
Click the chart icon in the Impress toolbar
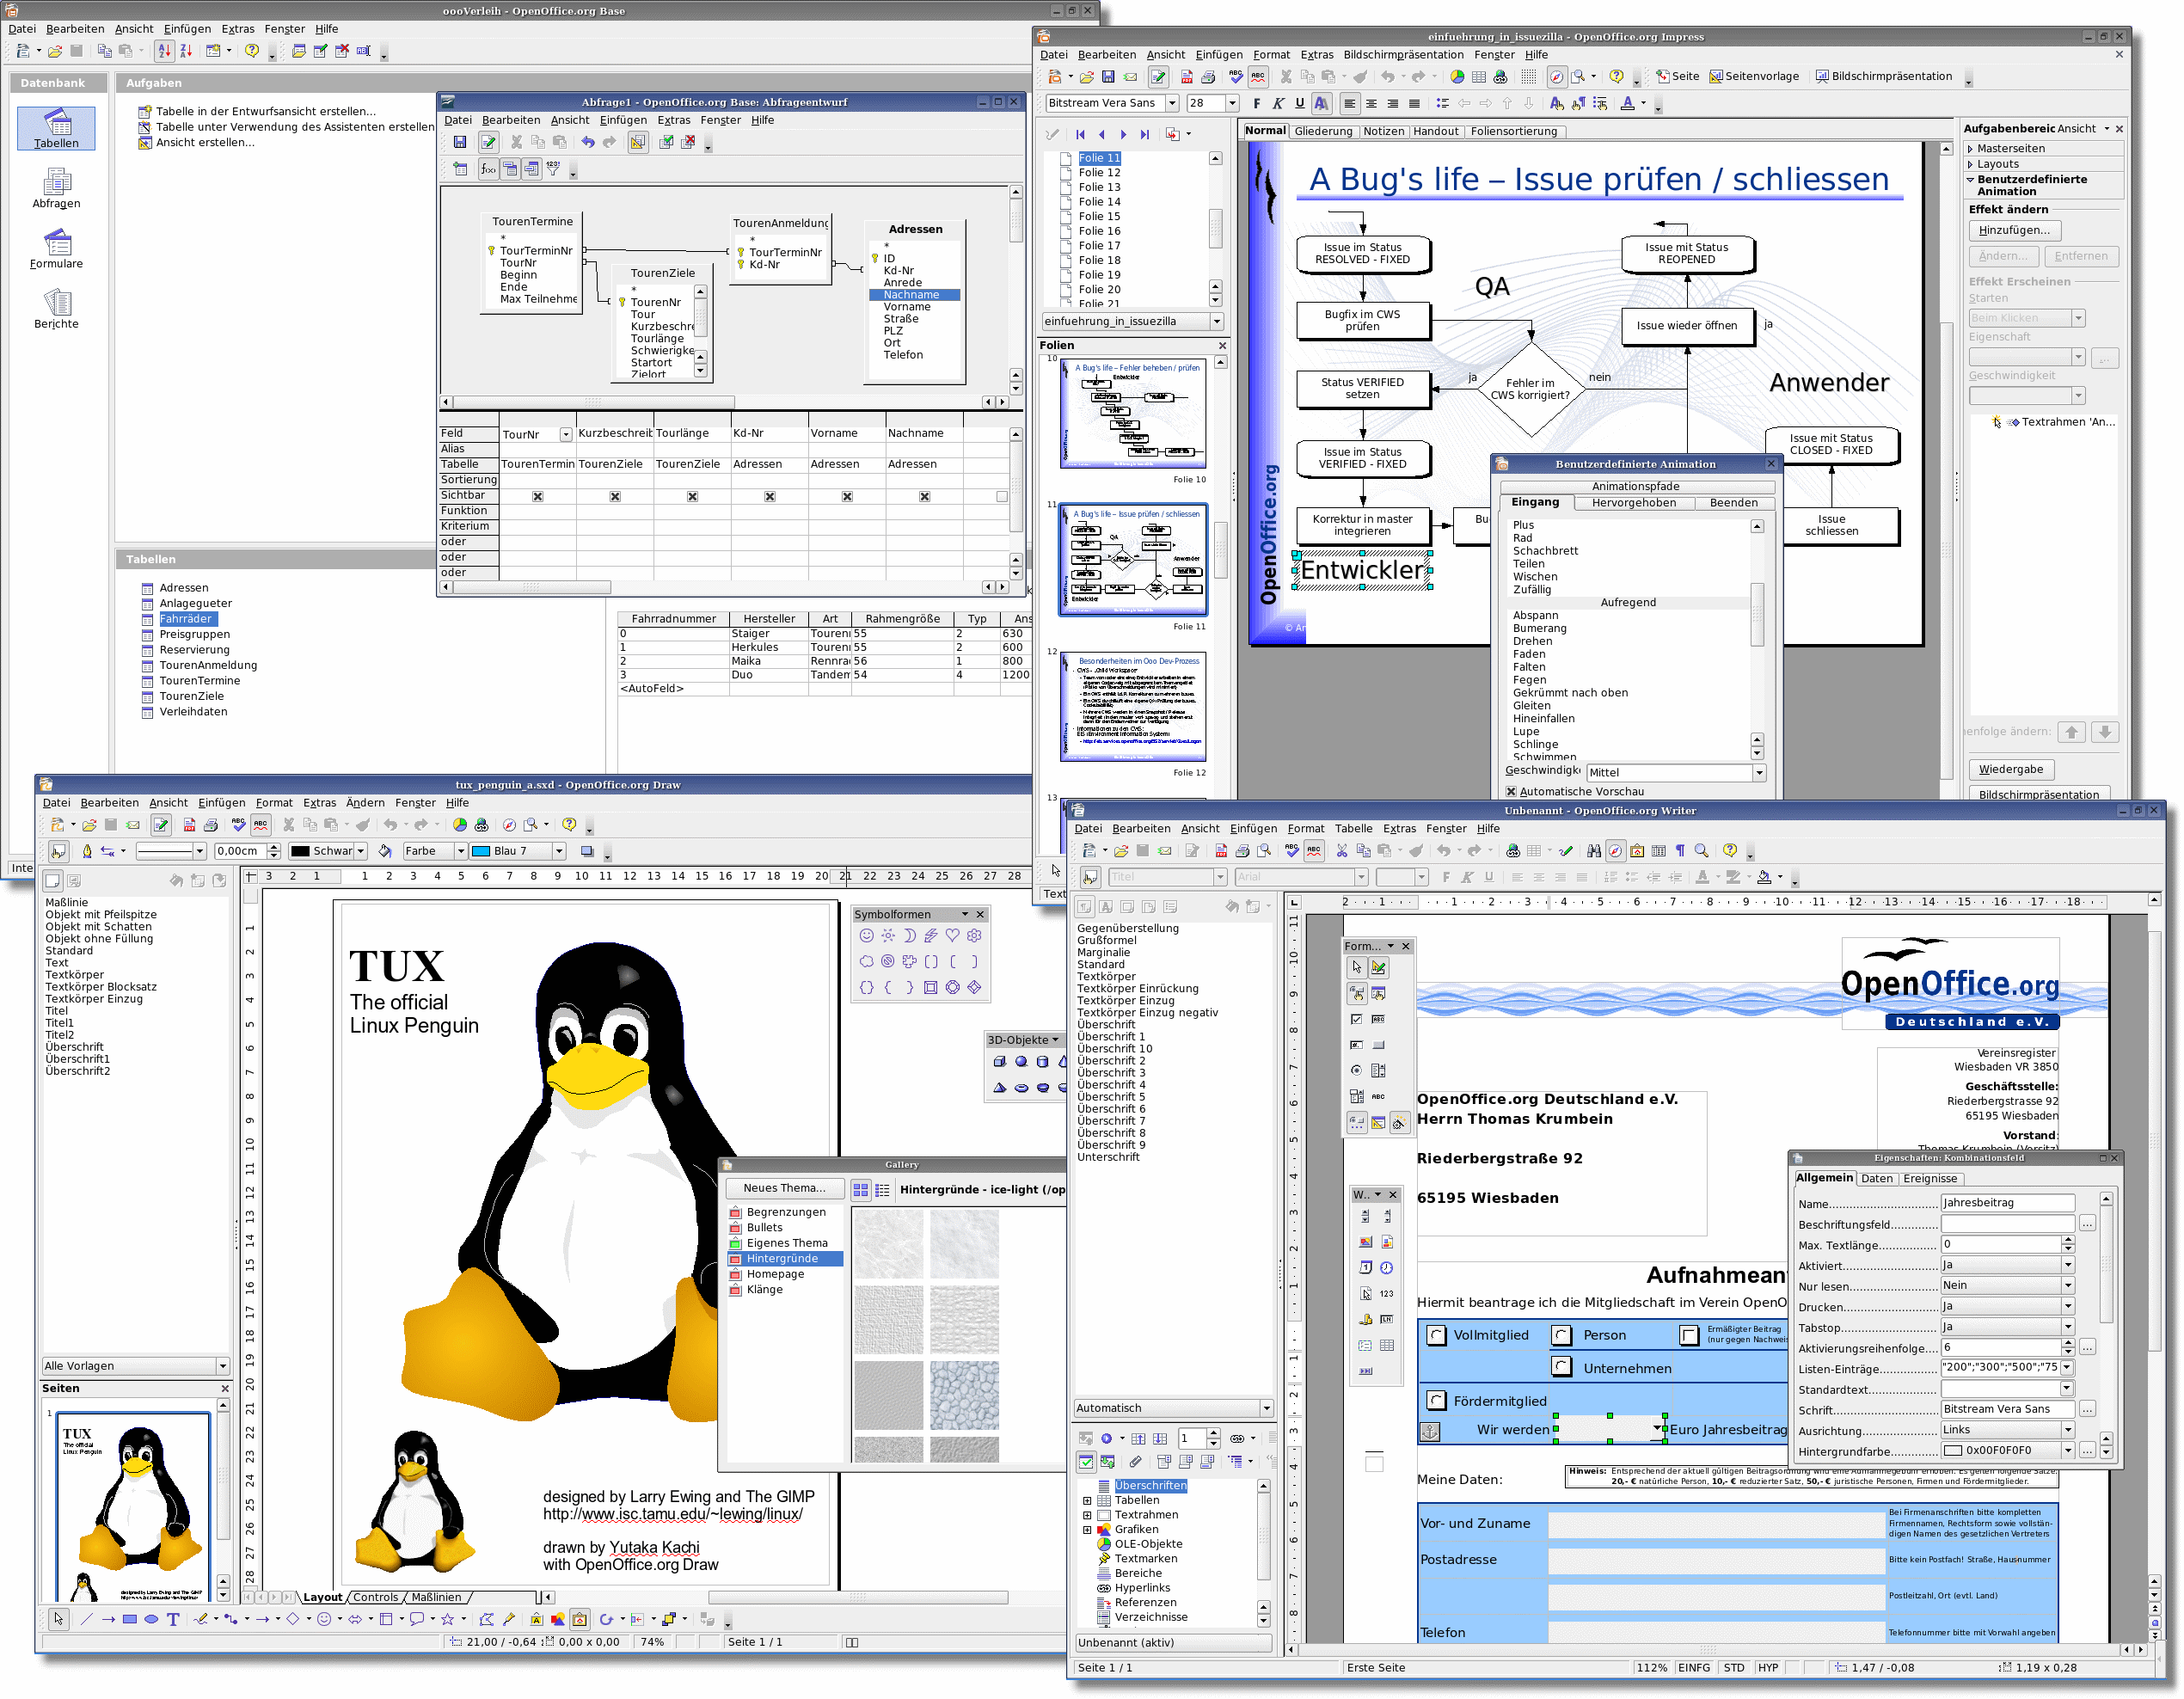click(x=1457, y=77)
